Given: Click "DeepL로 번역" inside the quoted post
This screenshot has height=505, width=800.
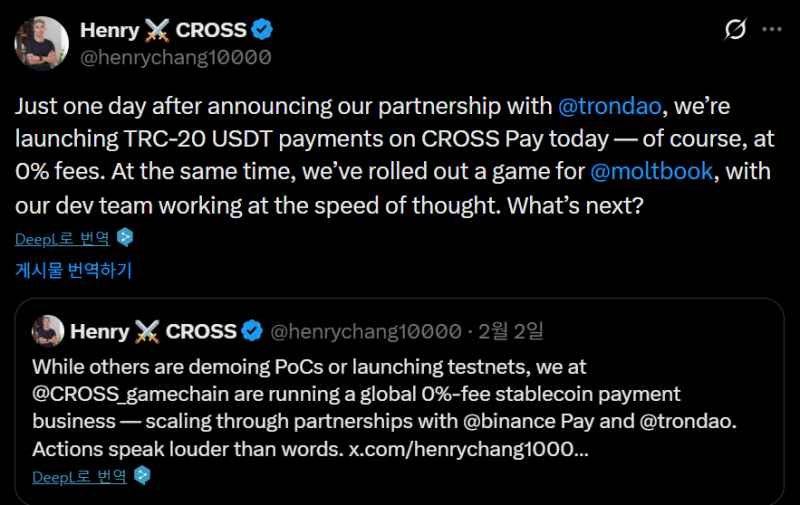Looking at the screenshot, I should coord(79,476).
